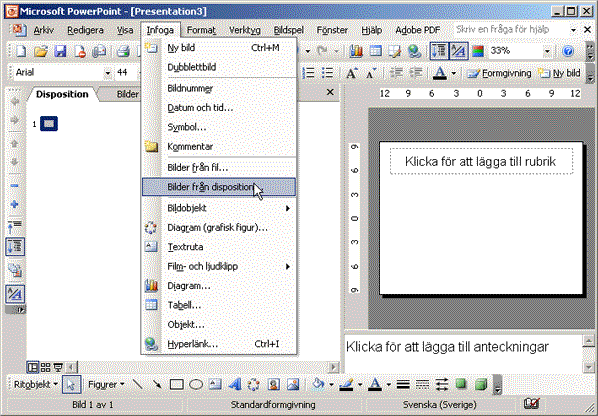This screenshot has height=416, width=598.
Task: Click the fill color paint bucket
Action: 318,384
